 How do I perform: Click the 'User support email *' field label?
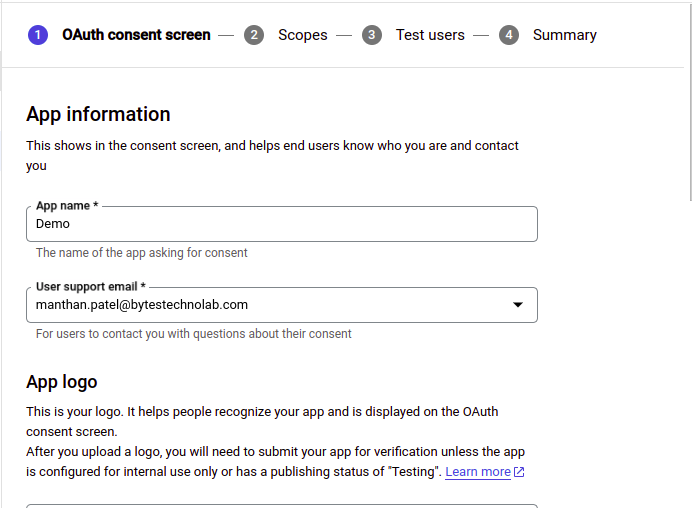[91, 287]
